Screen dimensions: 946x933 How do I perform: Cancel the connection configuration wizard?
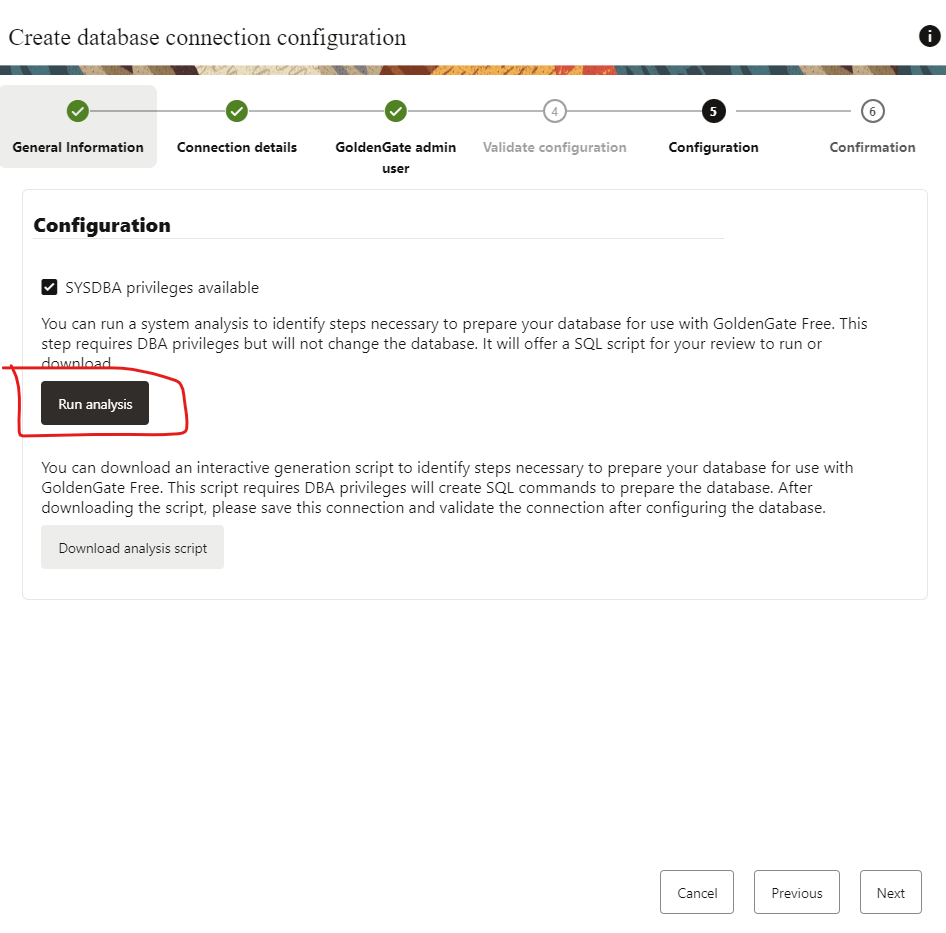pyautogui.click(x=697, y=893)
